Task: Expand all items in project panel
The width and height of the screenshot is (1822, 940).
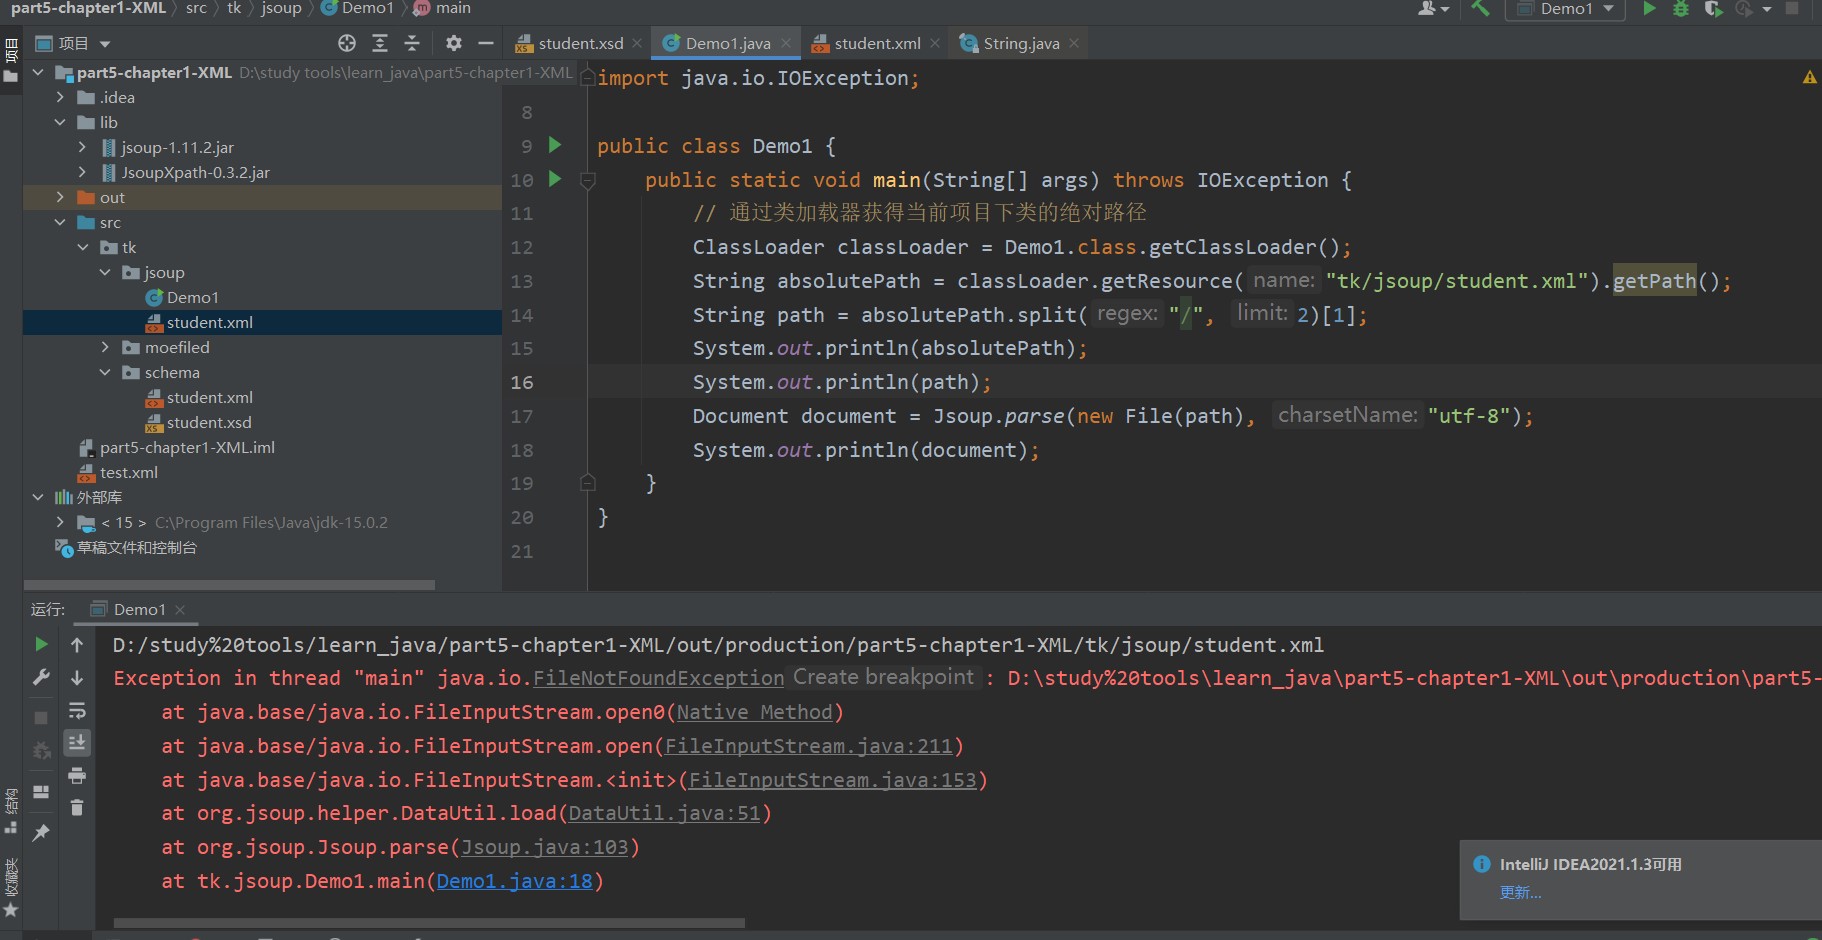Action: tap(380, 43)
